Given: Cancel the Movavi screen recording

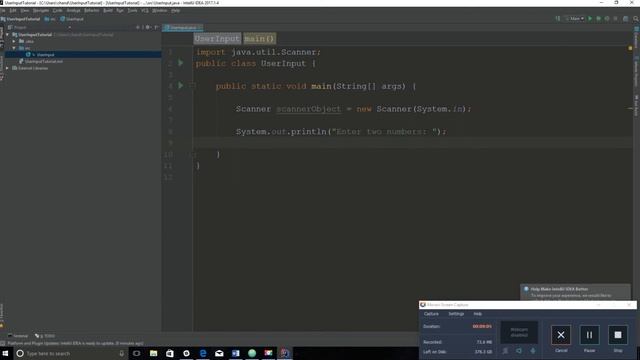Looking at the screenshot, I should point(561,335).
